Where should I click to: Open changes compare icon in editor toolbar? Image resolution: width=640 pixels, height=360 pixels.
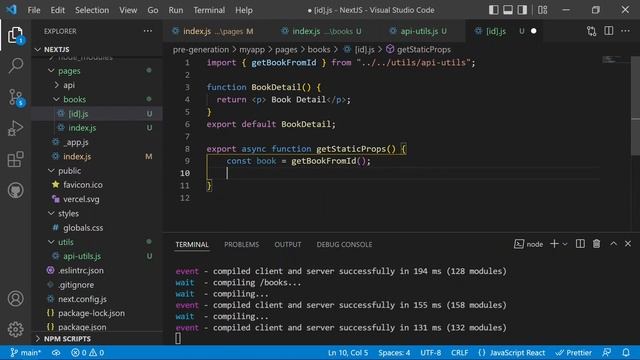591,31
